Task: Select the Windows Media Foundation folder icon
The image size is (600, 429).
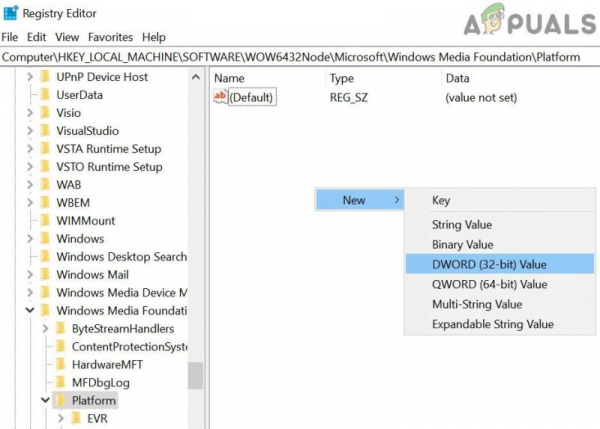Action: click(45, 310)
